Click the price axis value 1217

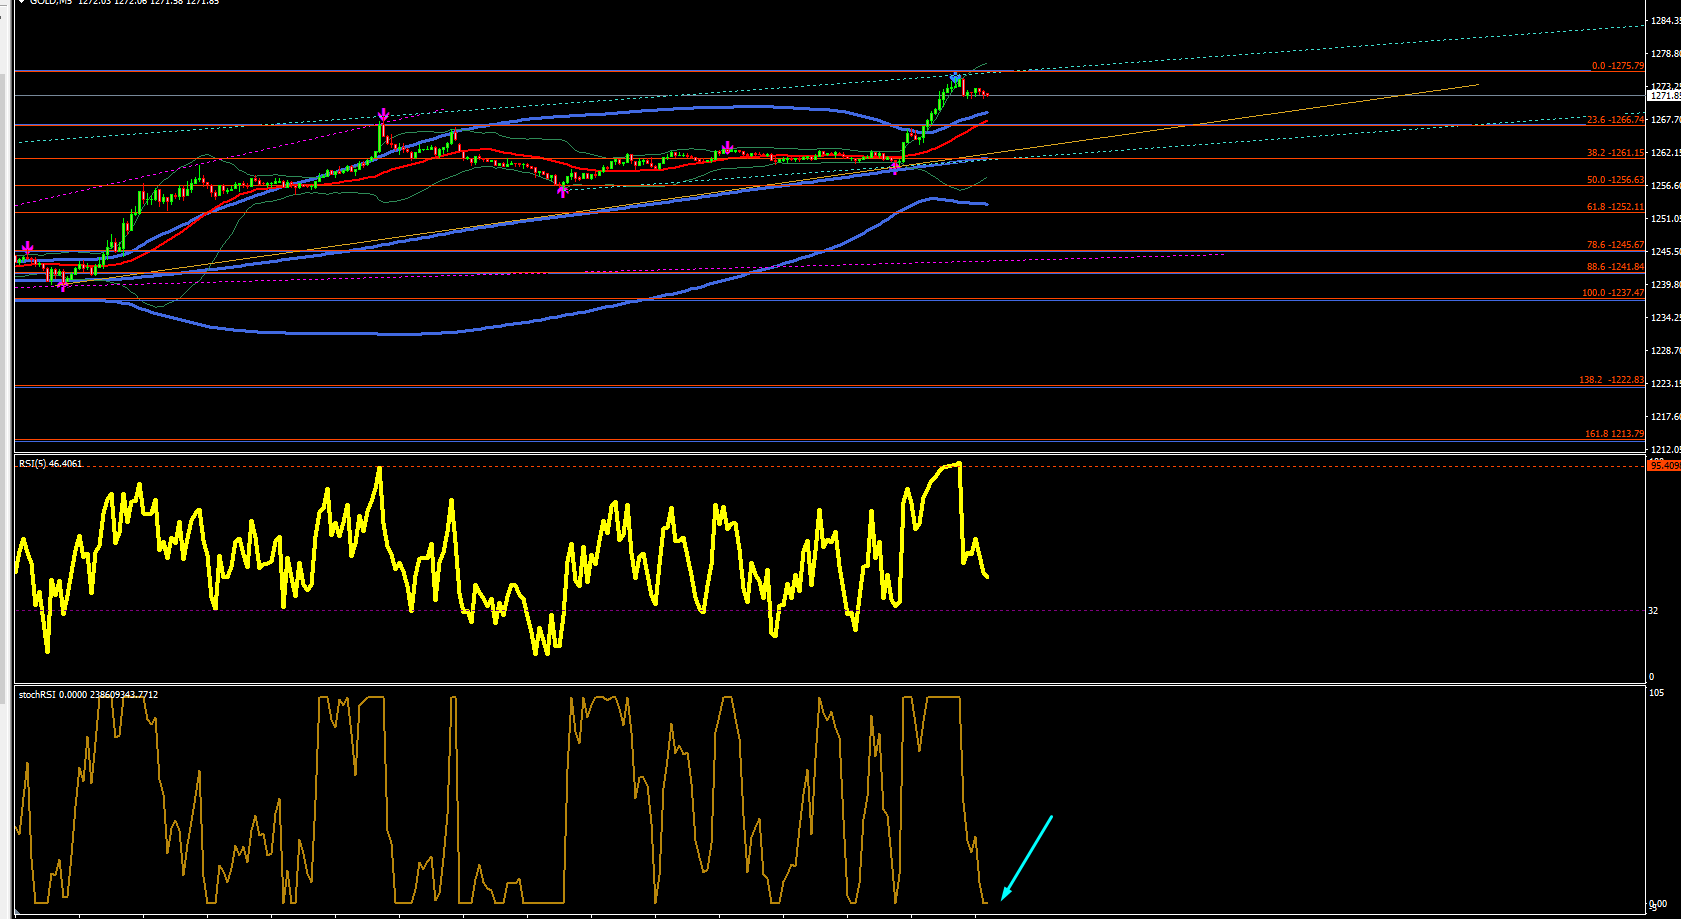click(1665, 417)
